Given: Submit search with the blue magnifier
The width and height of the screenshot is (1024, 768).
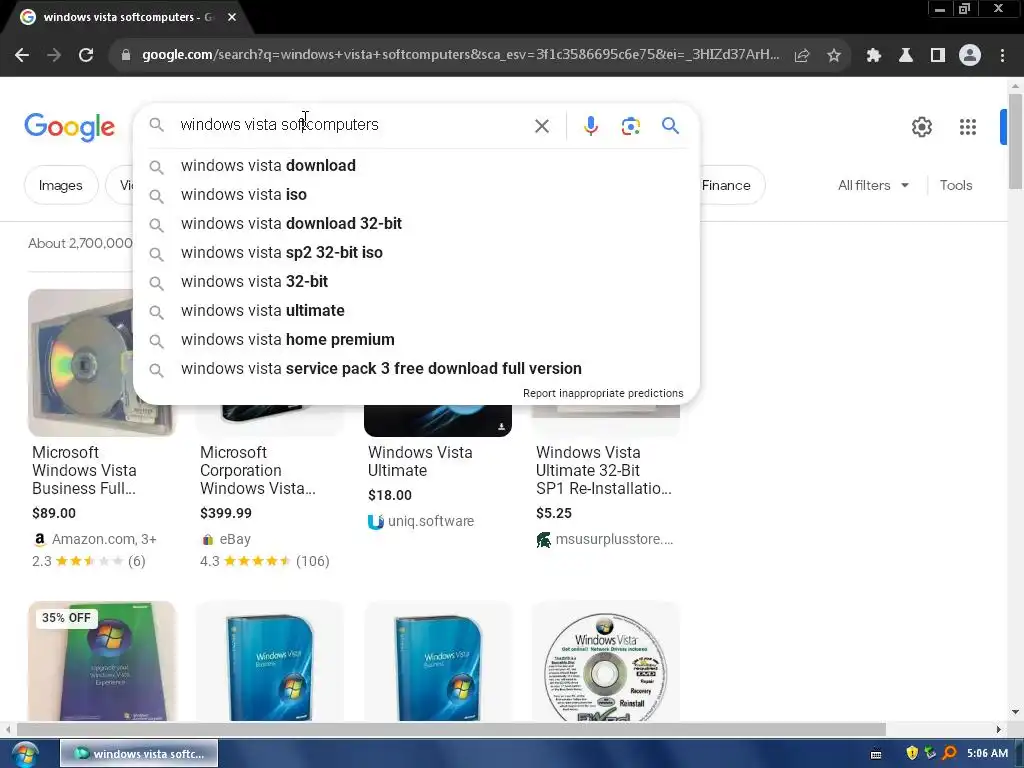Looking at the screenshot, I should coord(670,125).
